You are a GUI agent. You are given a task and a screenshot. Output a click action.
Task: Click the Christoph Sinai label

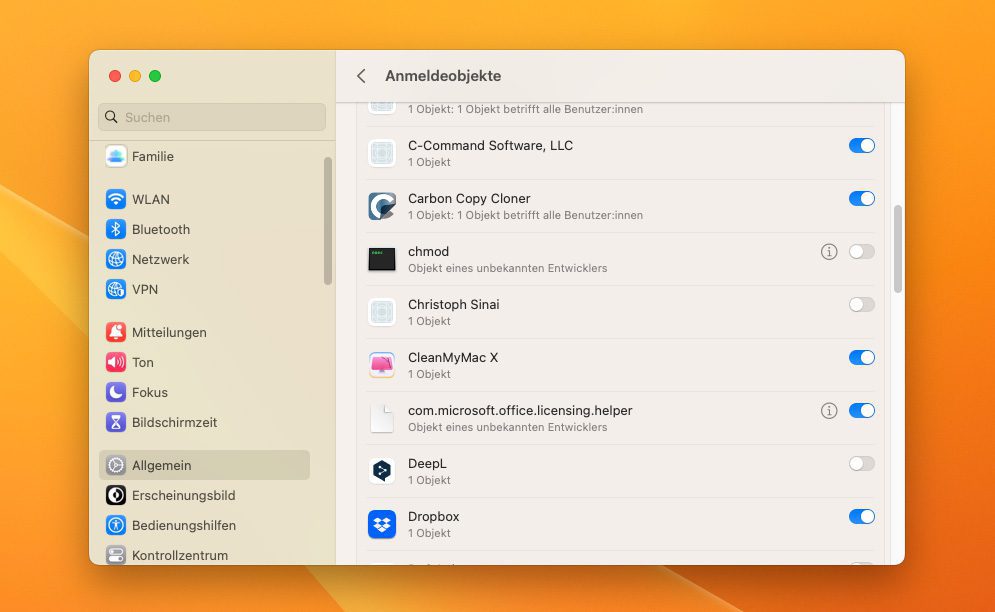click(453, 305)
